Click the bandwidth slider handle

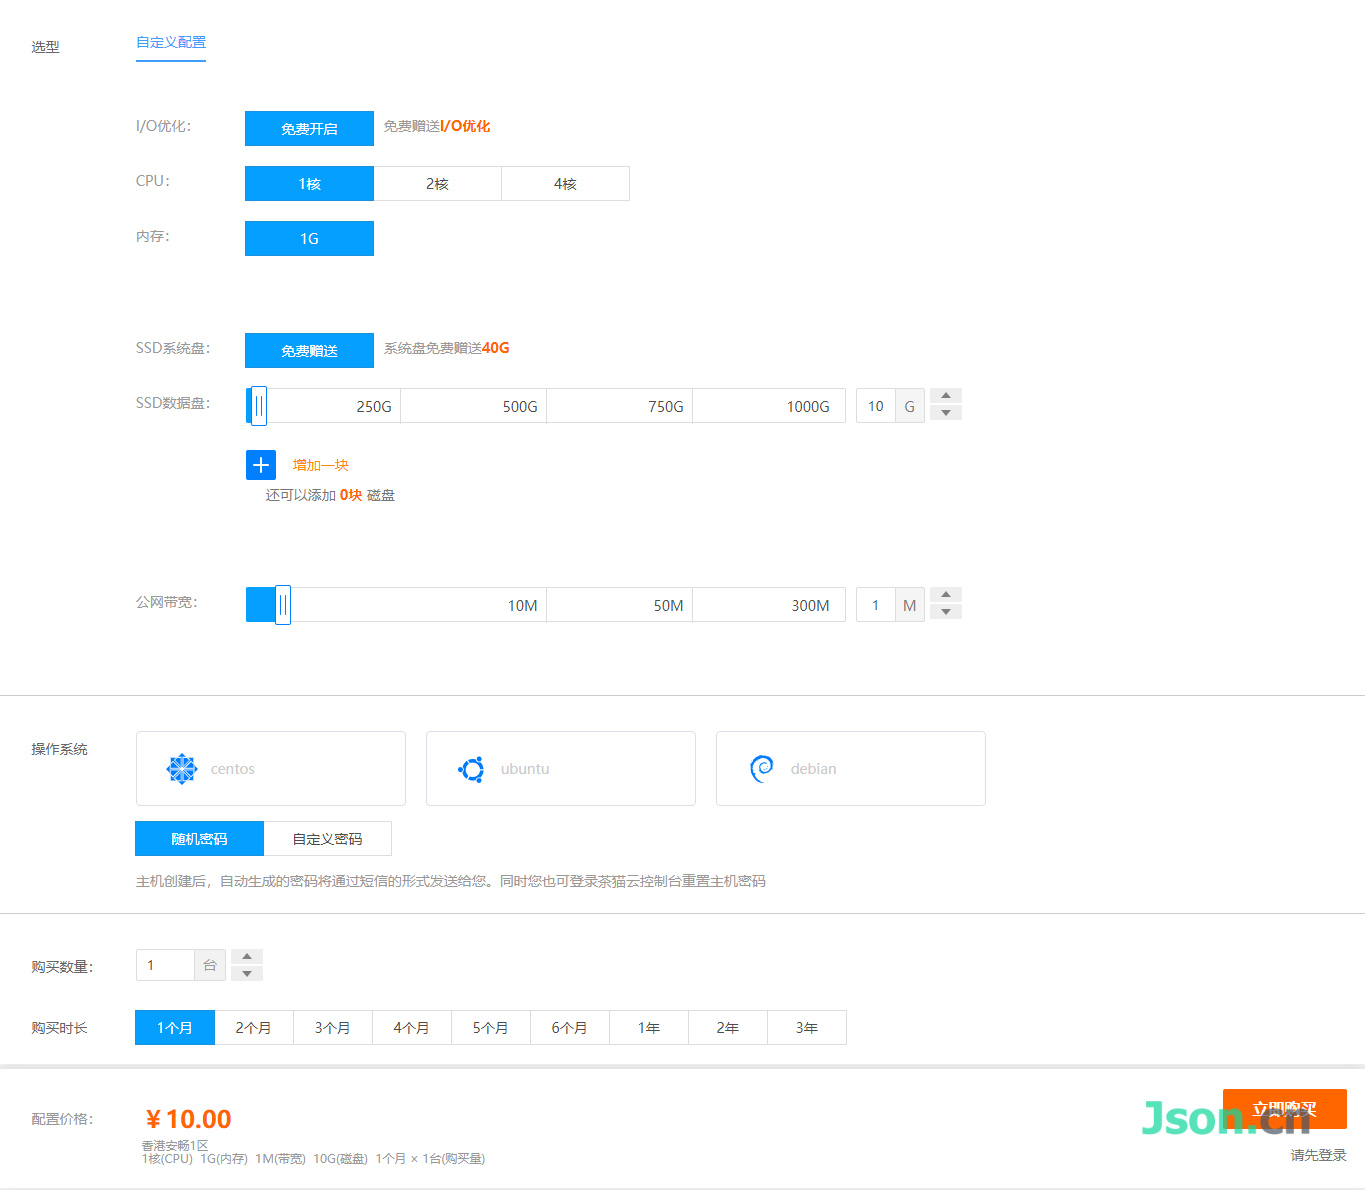point(283,605)
